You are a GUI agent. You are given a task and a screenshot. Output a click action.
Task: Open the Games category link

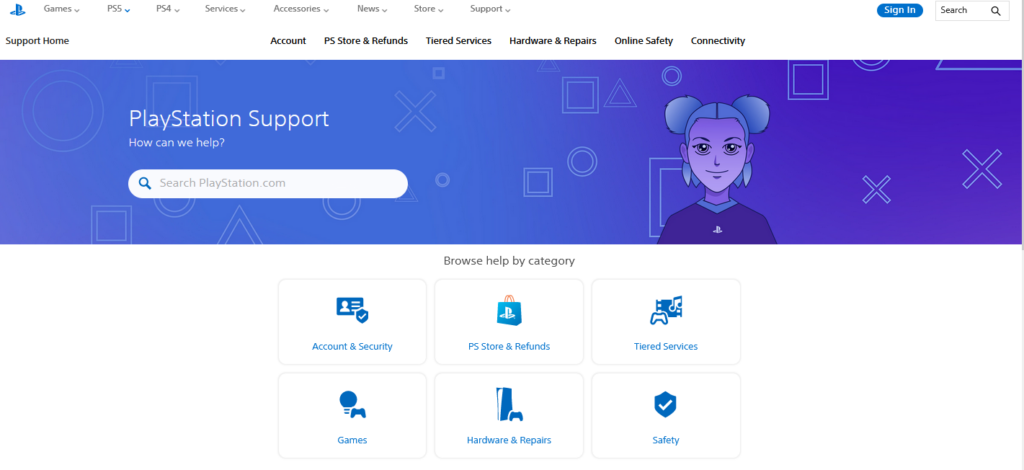(352, 440)
